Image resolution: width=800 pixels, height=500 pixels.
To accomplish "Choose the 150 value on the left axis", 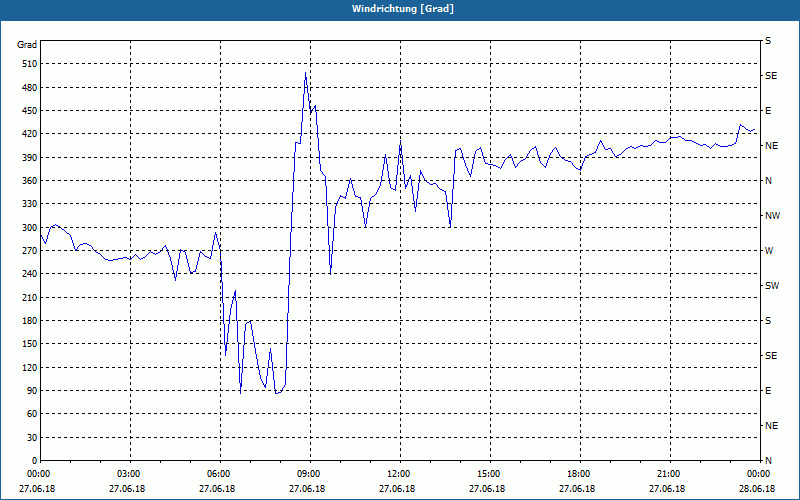I will coord(29,344).
